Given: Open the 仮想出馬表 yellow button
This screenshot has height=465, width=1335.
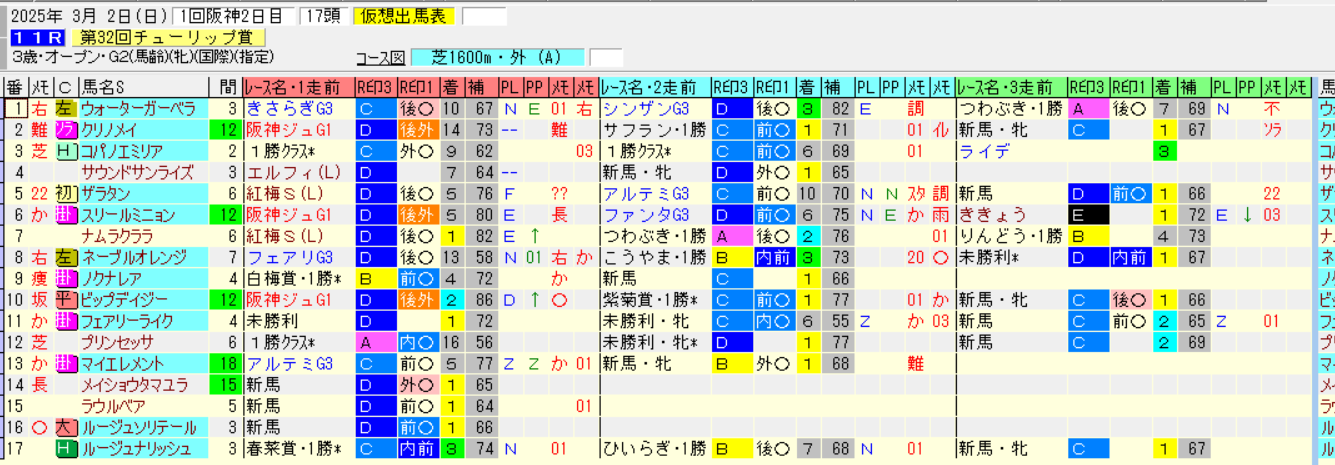Looking at the screenshot, I should pyautogui.click(x=404, y=16).
